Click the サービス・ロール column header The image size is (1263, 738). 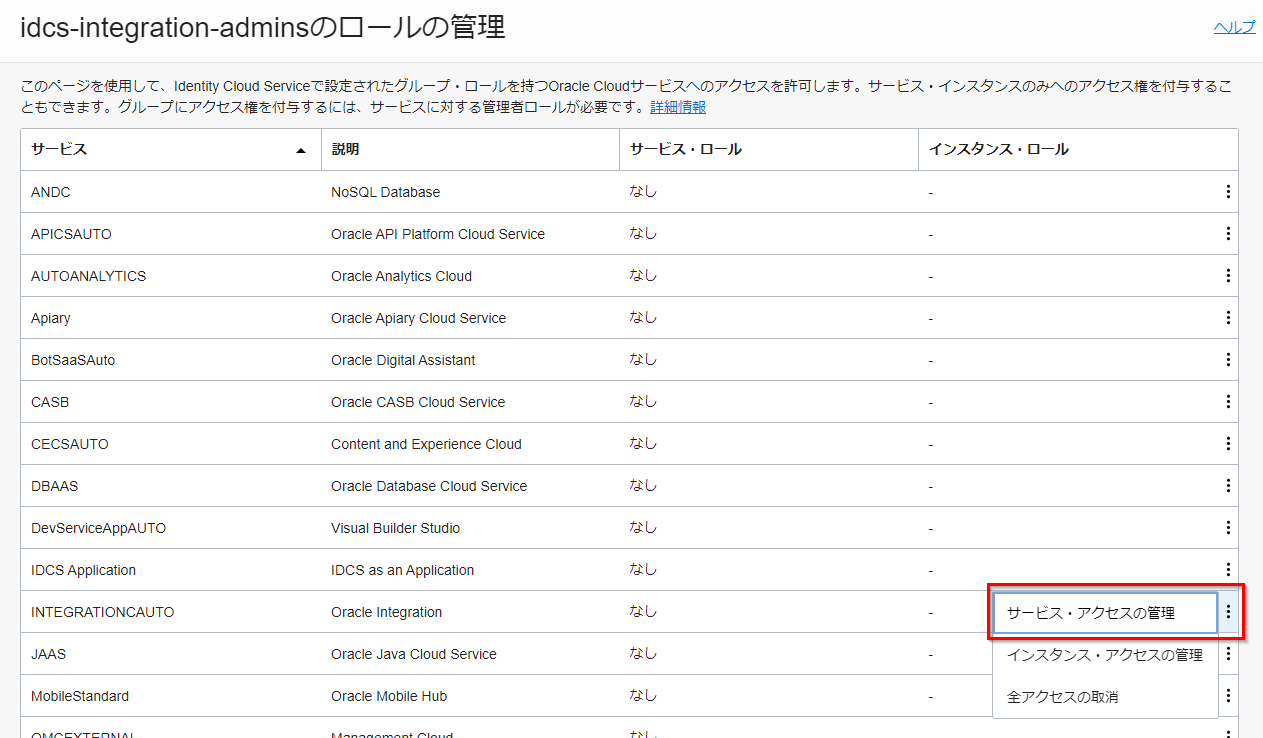[x=686, y=150]
